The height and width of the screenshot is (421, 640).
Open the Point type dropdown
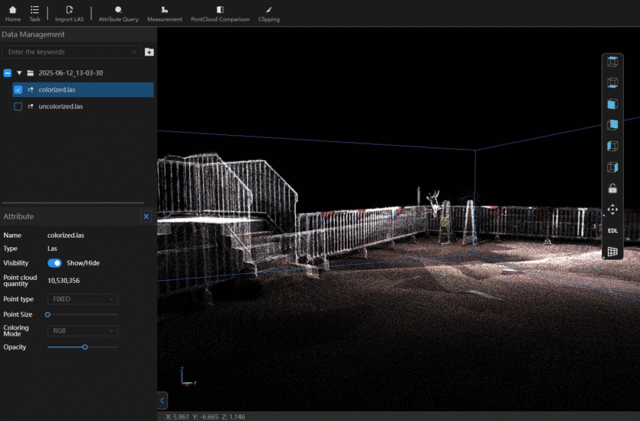(x=83, y=299)
